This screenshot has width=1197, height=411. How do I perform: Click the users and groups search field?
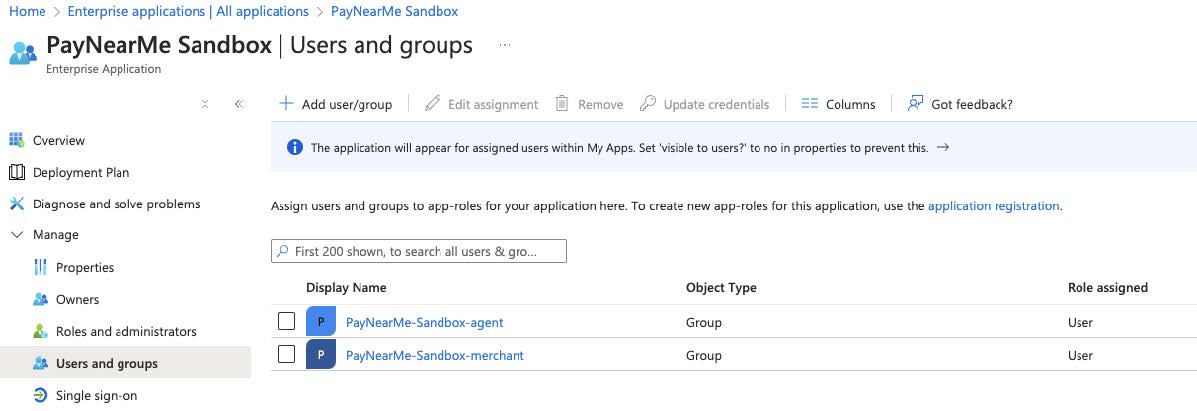tap(419, 251)
